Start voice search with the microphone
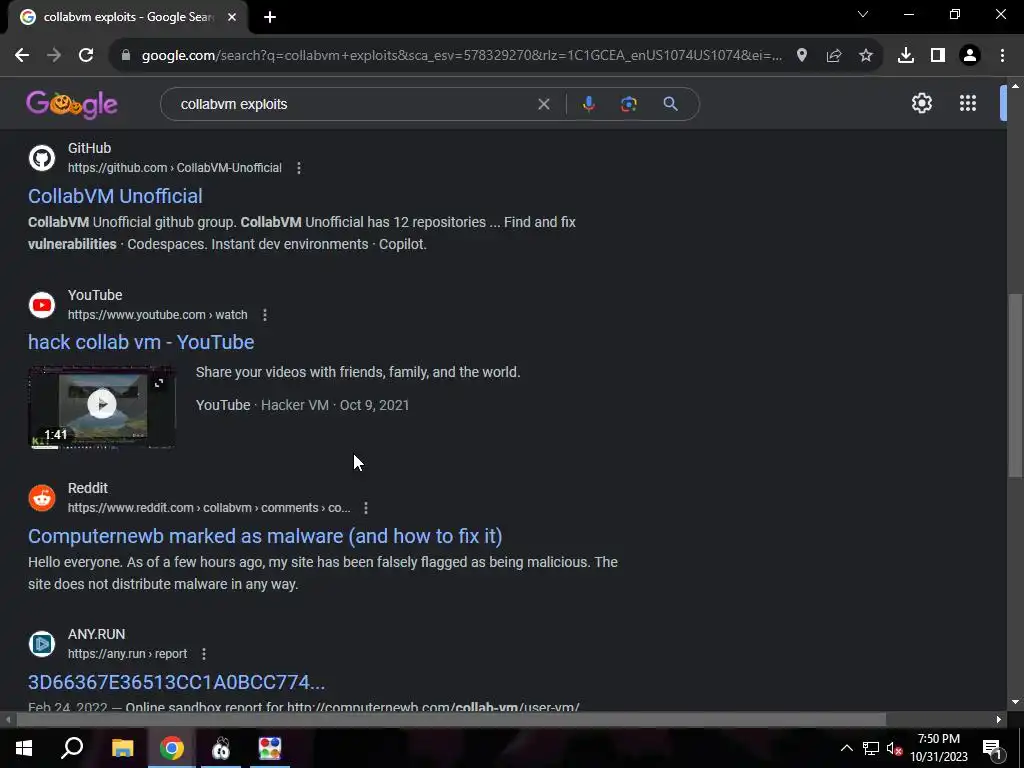1024x768 pixels. click(x=588, y=104)
